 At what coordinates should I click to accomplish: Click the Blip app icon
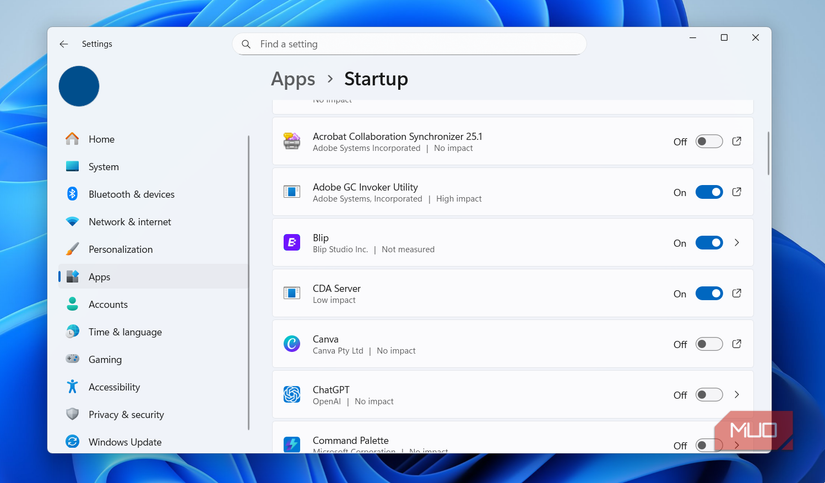pos(291,243)
